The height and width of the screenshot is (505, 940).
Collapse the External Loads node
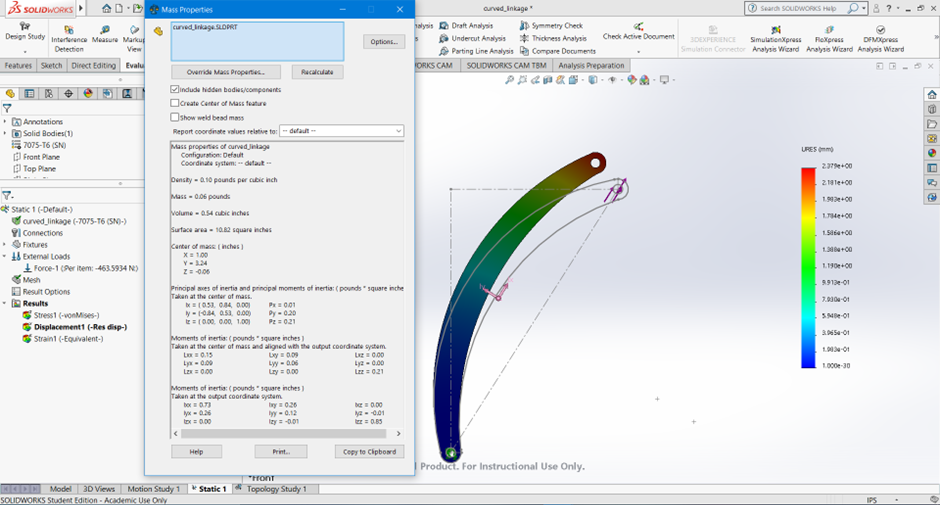[x=6, y=256]
